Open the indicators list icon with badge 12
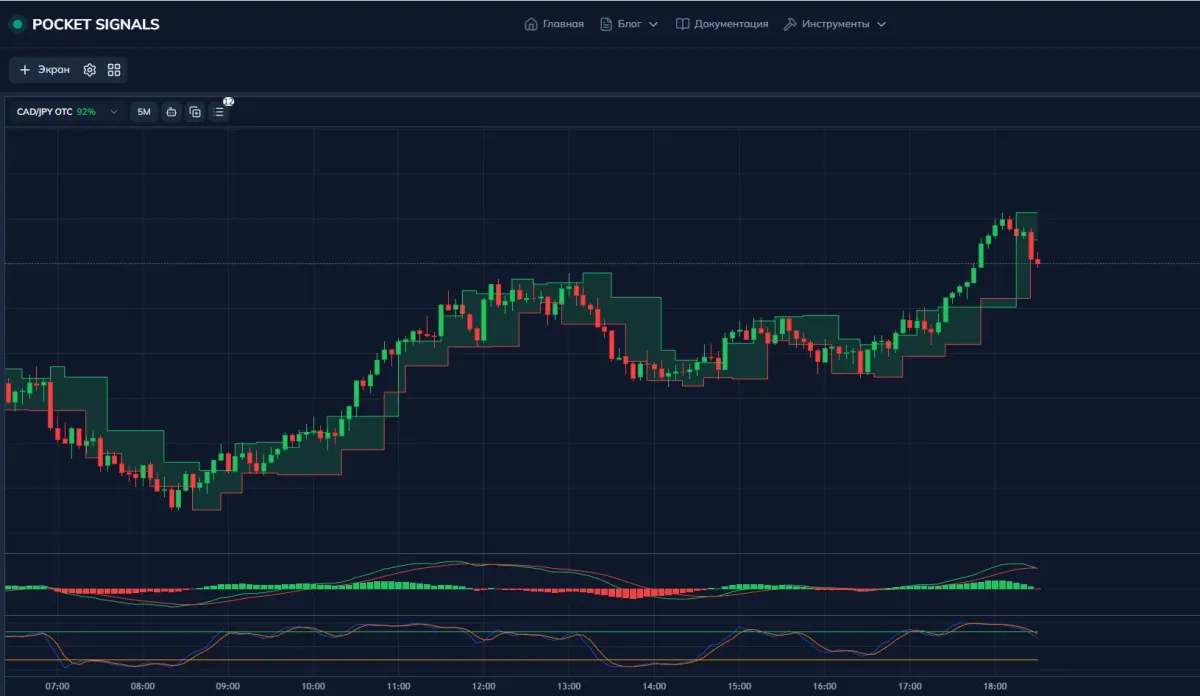1200x696 pixels. pyautogui.click(x=218, y=112)
